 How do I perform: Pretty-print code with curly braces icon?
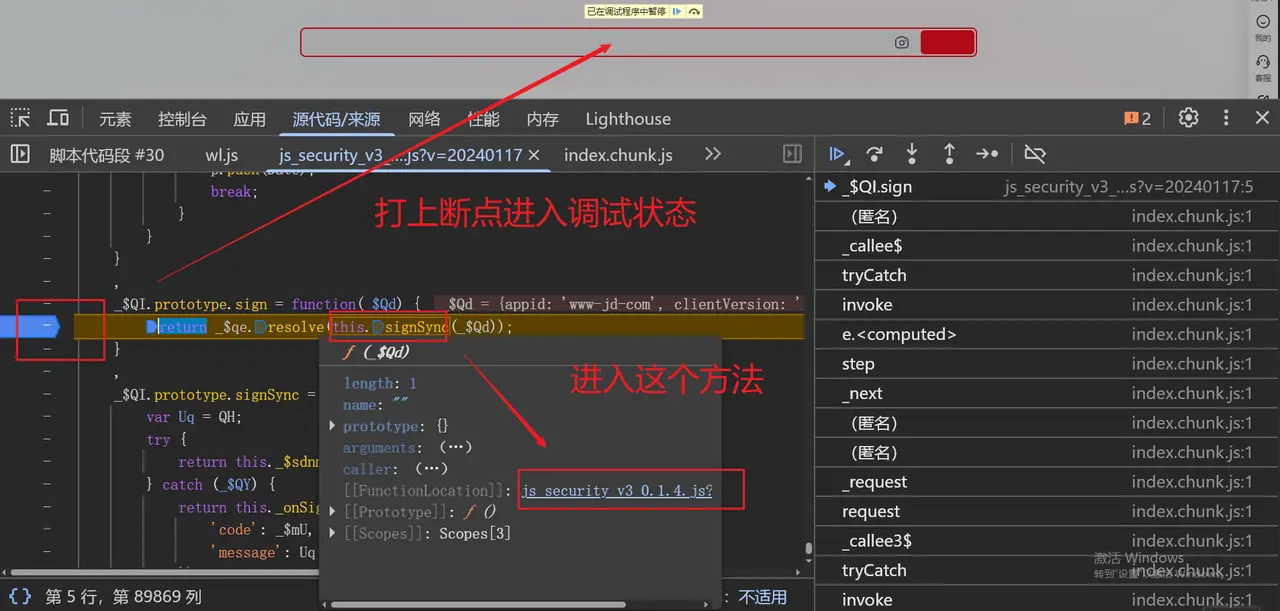click(20, 596)
